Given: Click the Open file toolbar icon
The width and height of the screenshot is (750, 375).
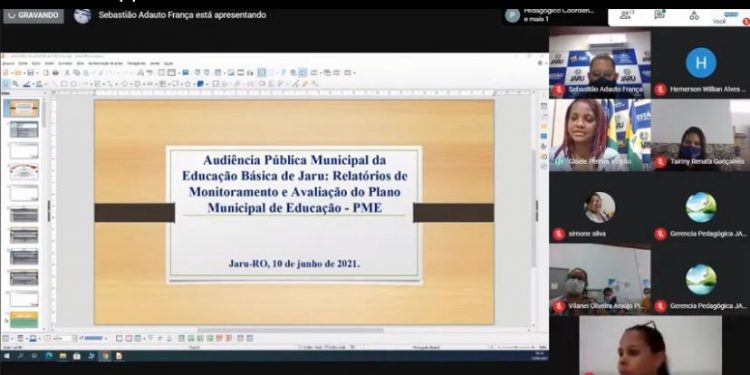Looking at the screenshot, I should click(18, 73).
